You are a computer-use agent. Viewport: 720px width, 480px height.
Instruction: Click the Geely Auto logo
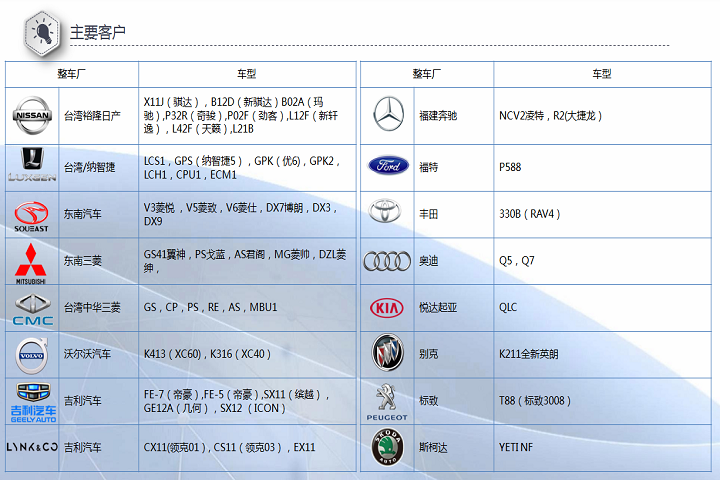point(32,401)
